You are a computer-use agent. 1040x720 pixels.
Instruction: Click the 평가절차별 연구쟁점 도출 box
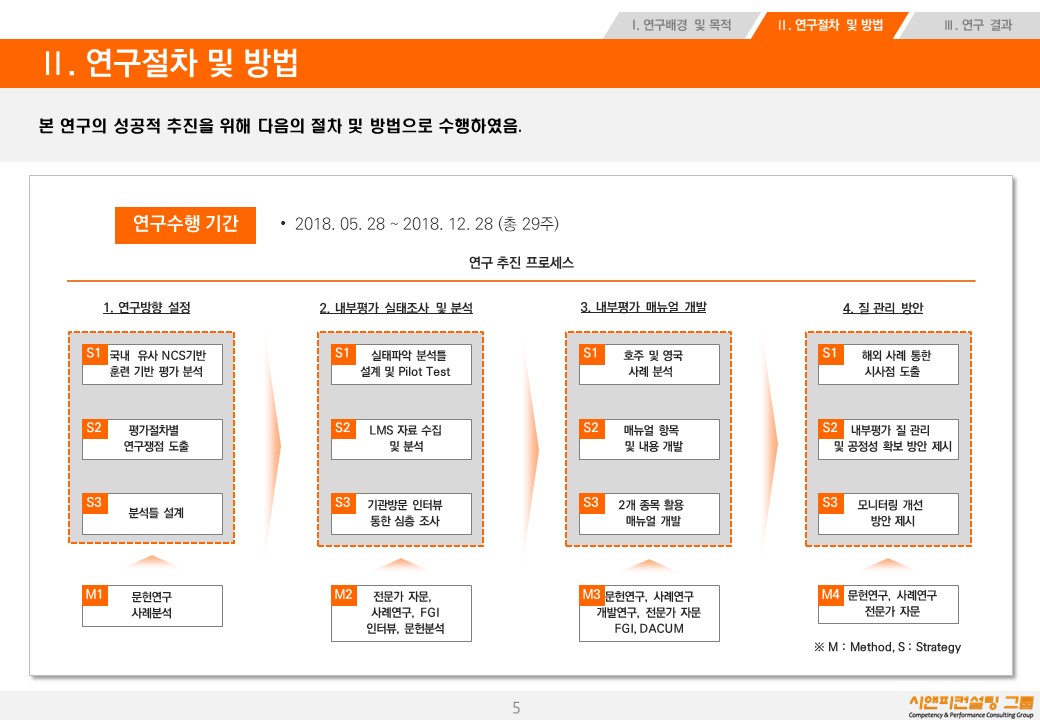[153, 439]
